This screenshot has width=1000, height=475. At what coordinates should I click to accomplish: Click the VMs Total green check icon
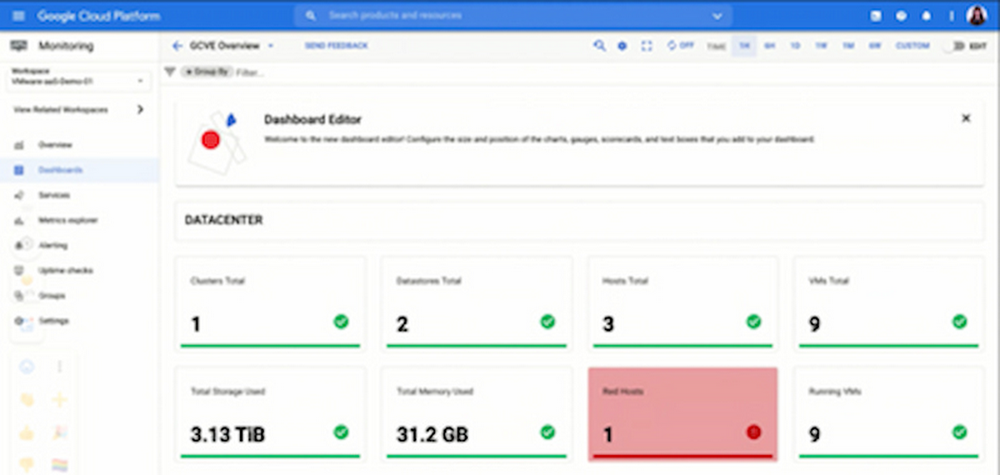point(960,321)
